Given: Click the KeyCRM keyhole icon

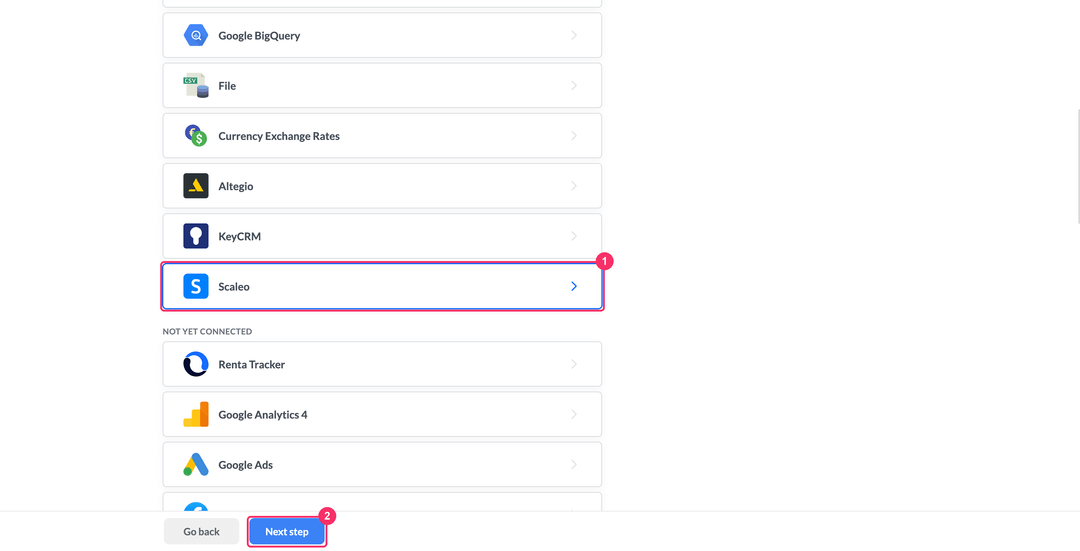Looking at the screenshot, I should 196,236.
